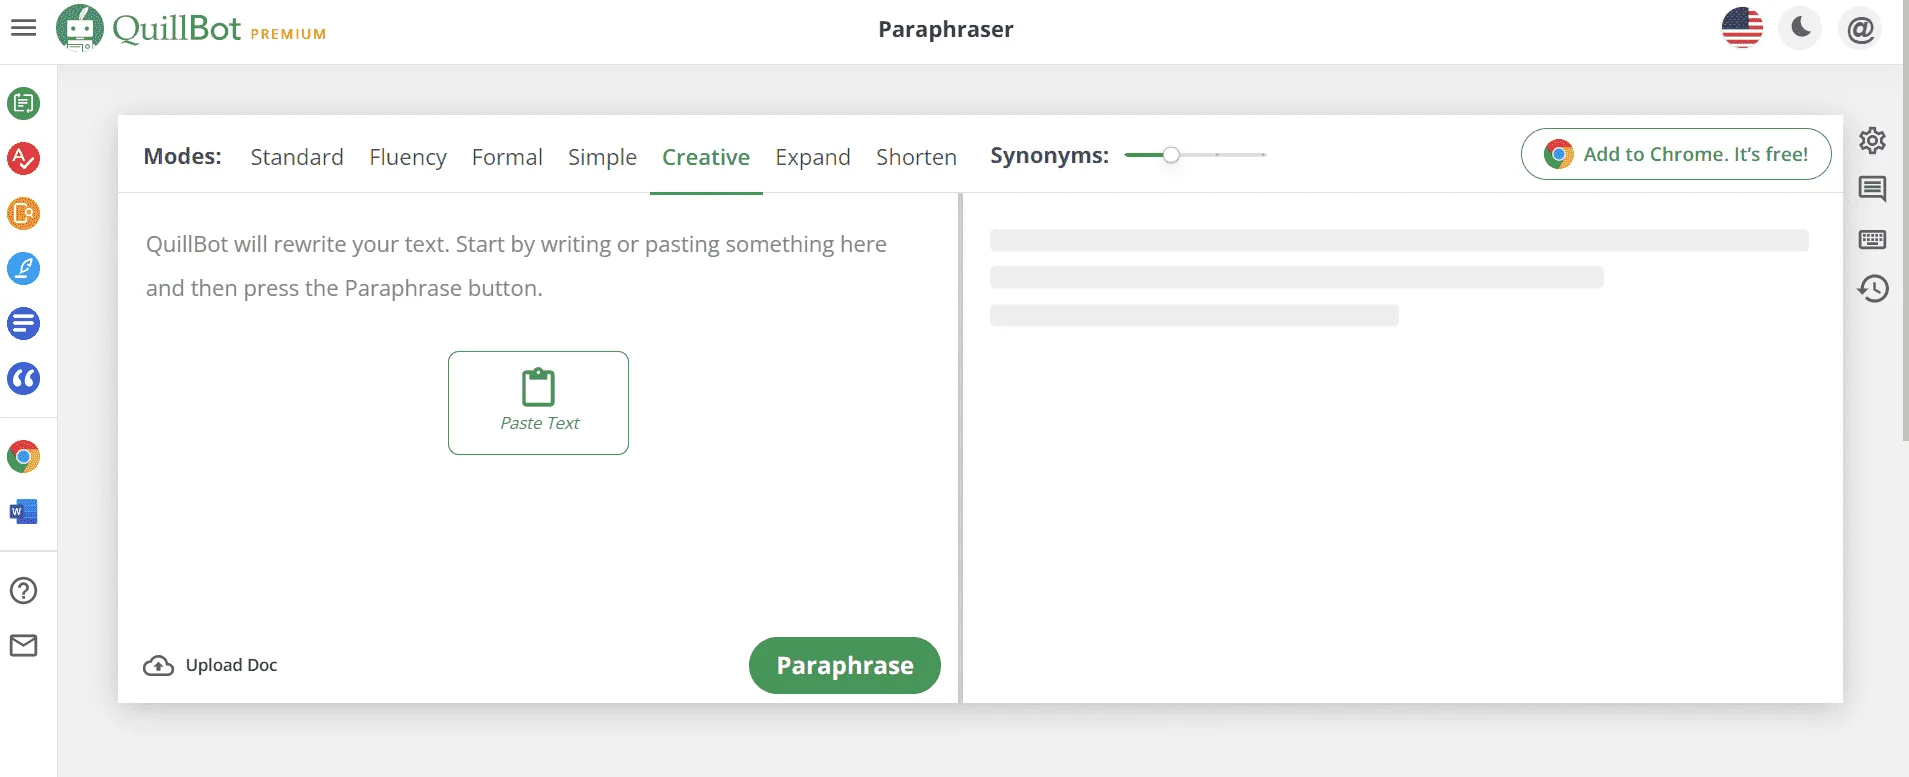Open the Summarizer sidebar icon
This screenshot has height=777, width=1909.
pos(24,323)
